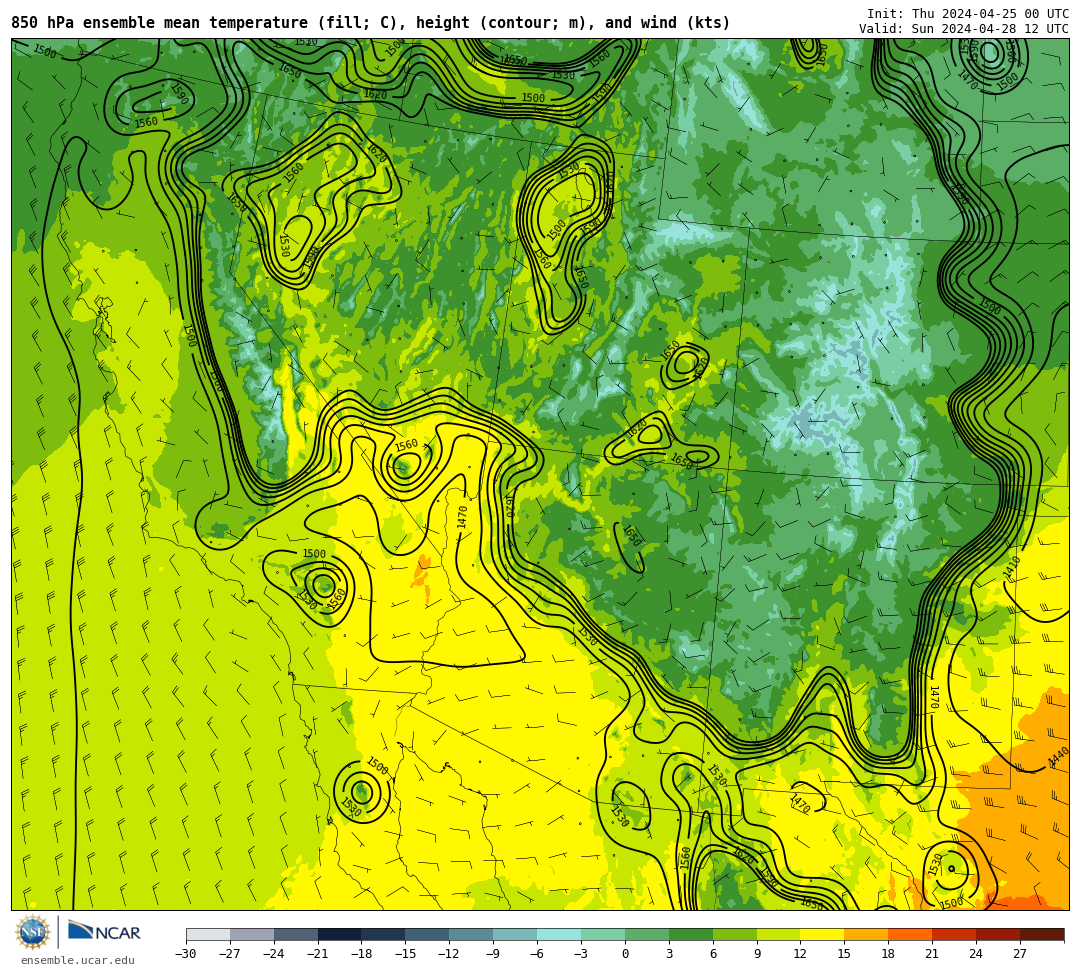Click the 27 colorbar label

(x=1020, y=954)
